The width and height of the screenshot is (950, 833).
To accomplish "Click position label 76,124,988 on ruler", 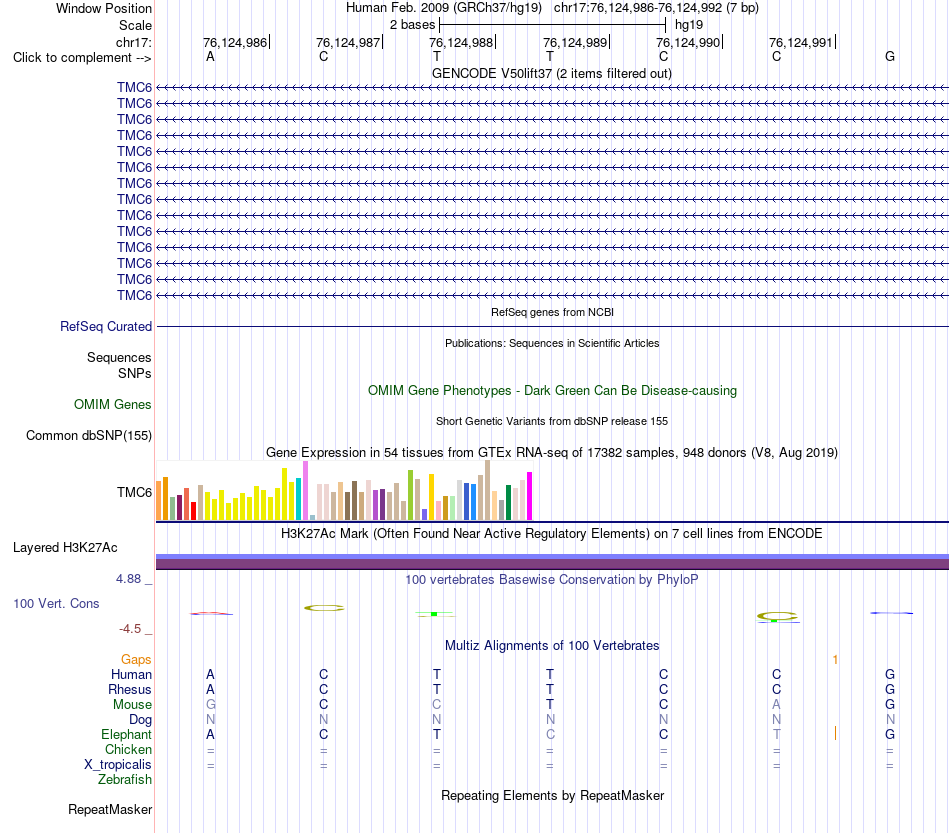I will coord(461,42).
